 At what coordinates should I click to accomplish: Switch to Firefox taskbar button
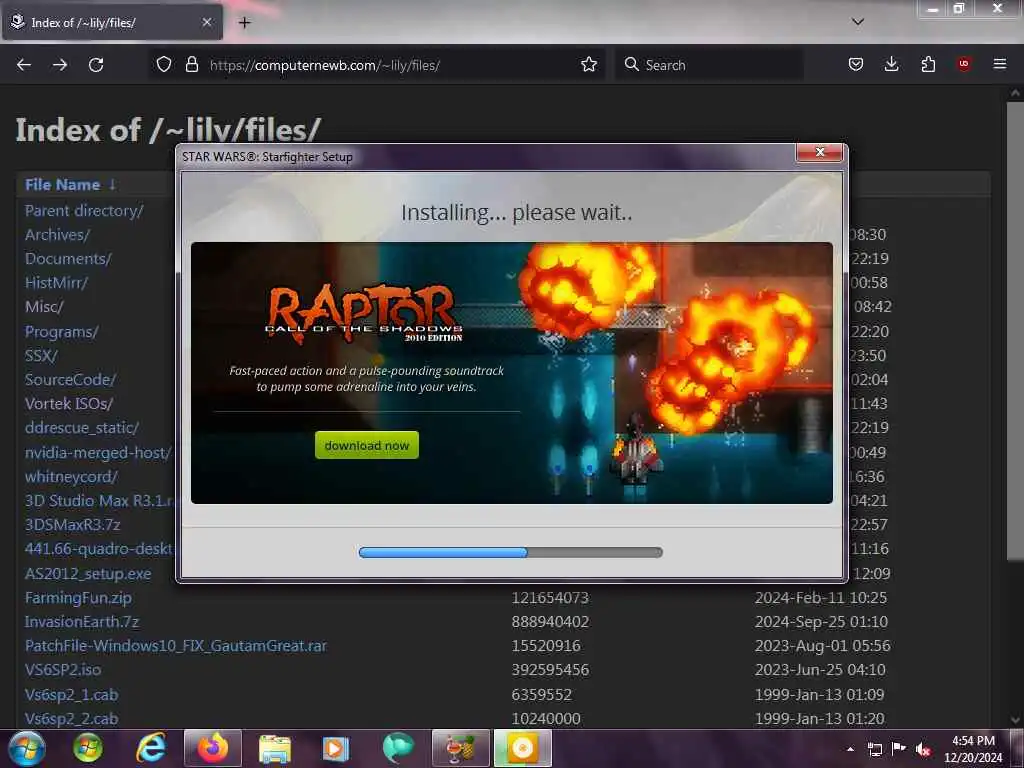pos(213,748)
